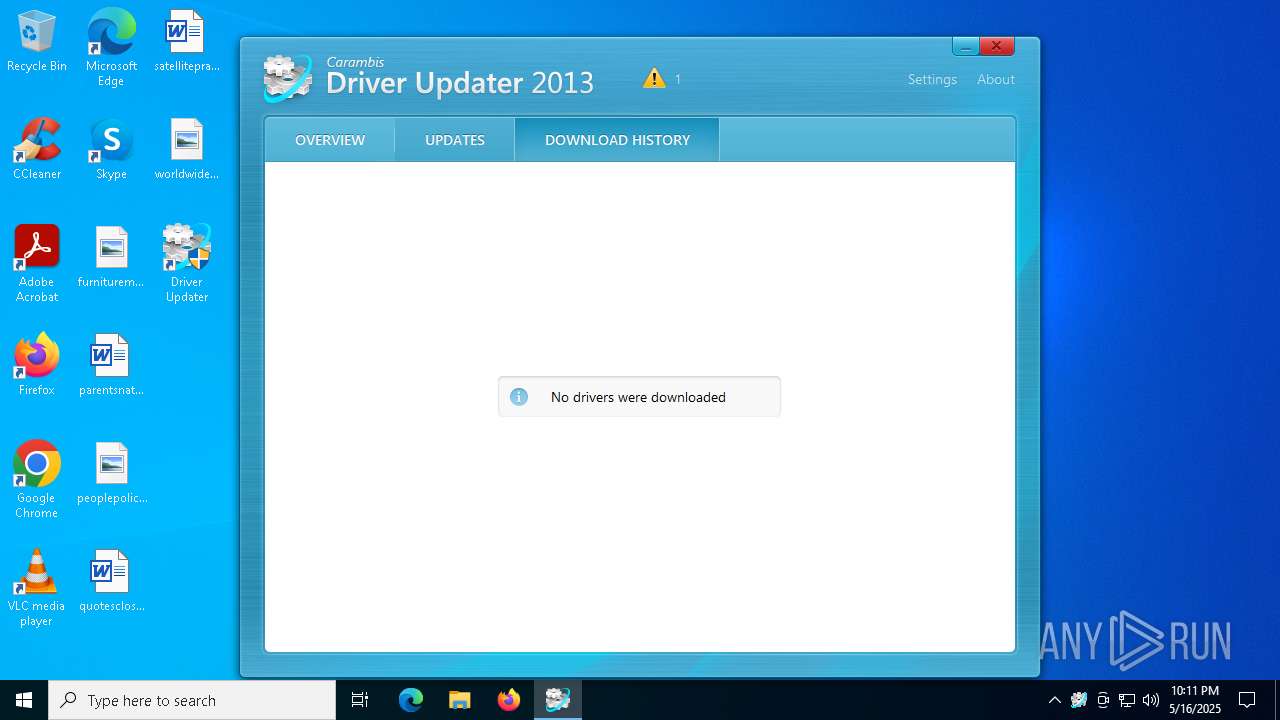Open File Explorer from the taskbar
Image resolution: width=1280 pixels, height=720 pixels.
459,700
